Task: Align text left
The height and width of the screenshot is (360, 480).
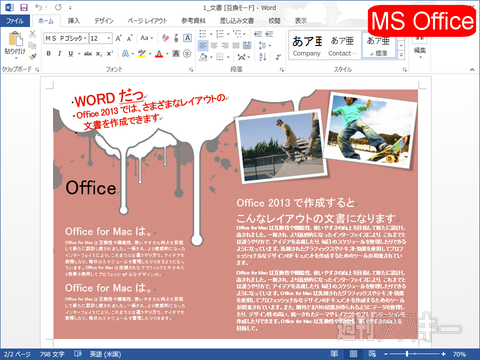Action: pyautogui.click(x=203, y=45)
